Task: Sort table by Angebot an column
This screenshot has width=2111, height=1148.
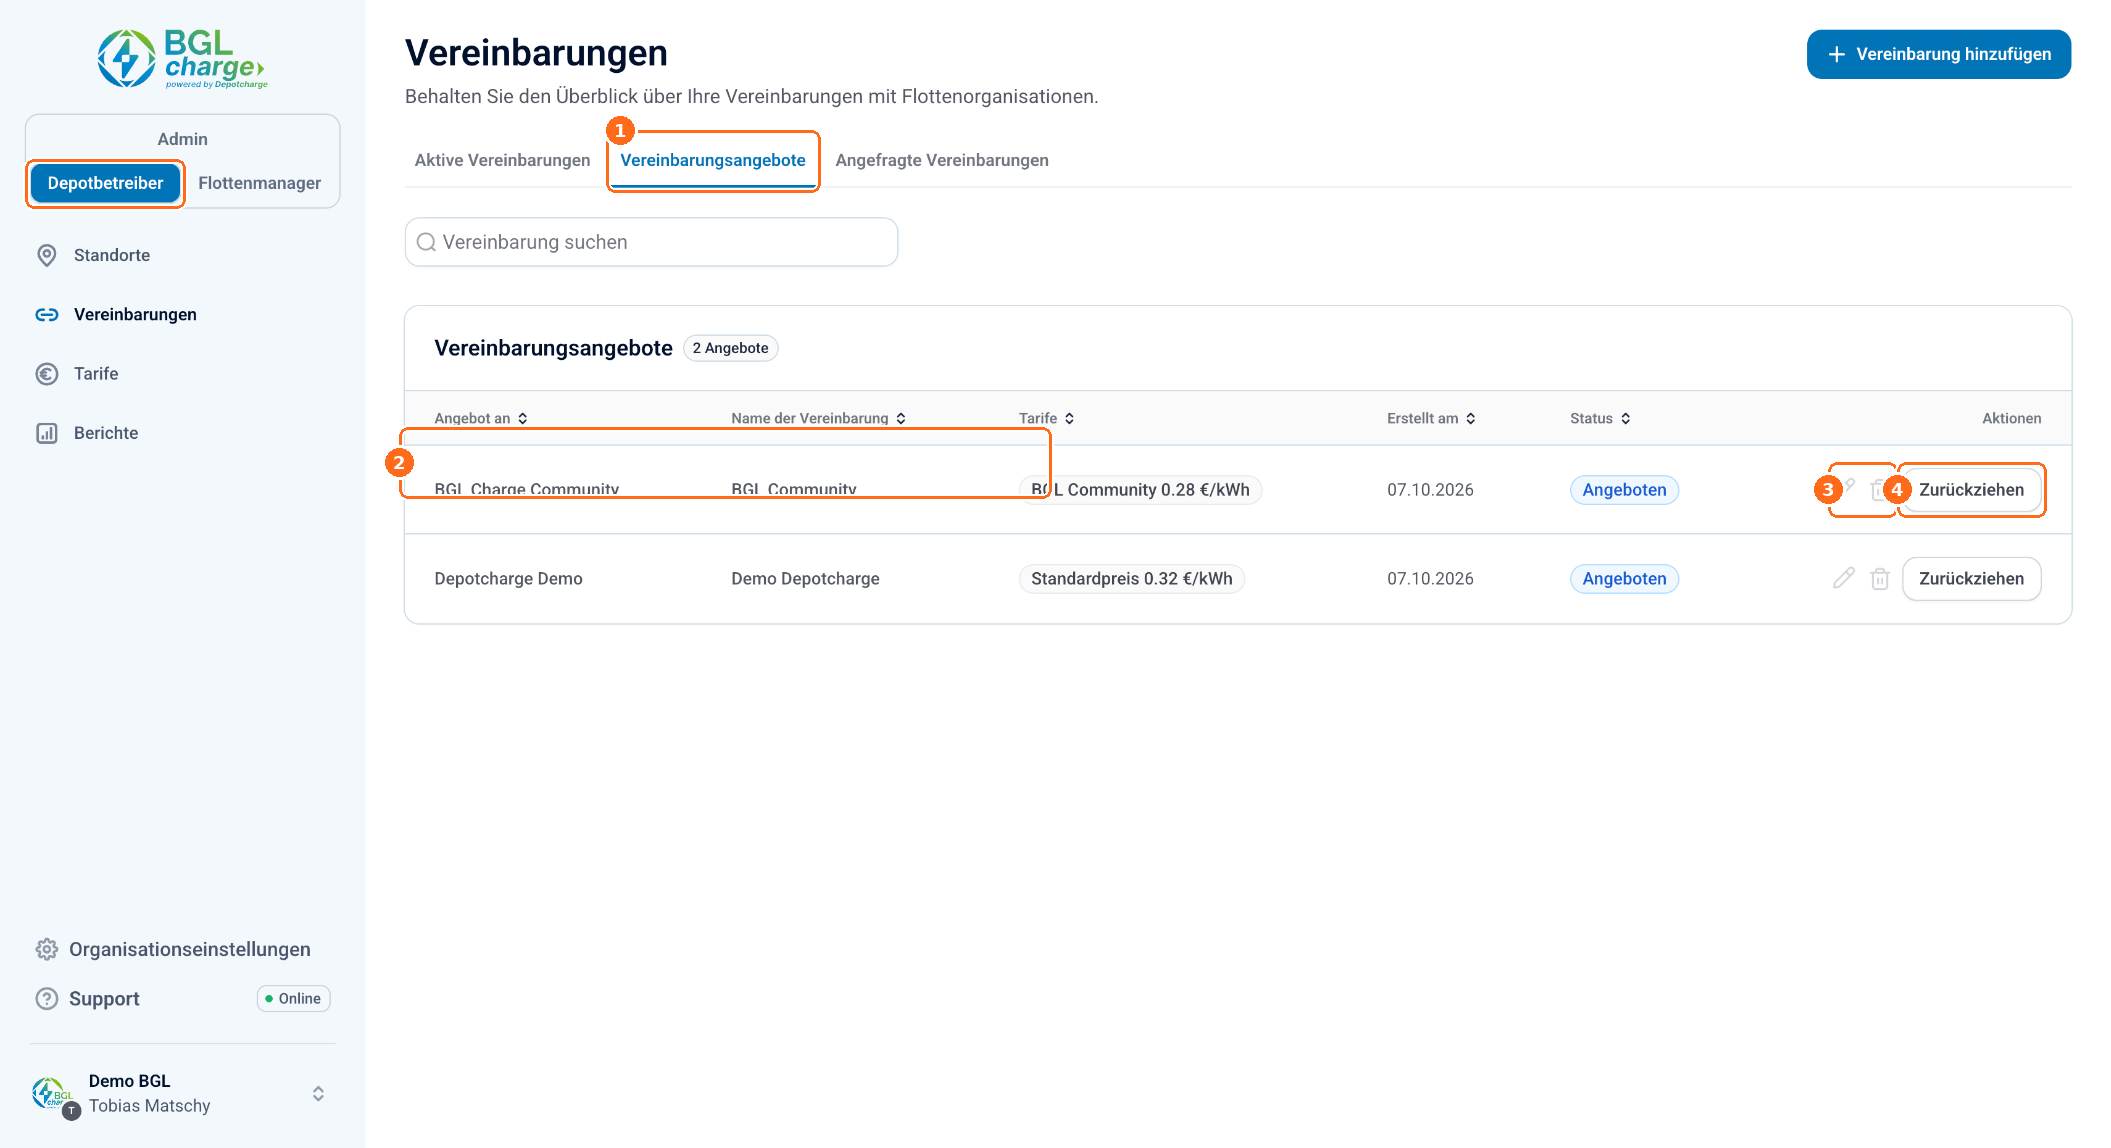Action: coord(481,418)
